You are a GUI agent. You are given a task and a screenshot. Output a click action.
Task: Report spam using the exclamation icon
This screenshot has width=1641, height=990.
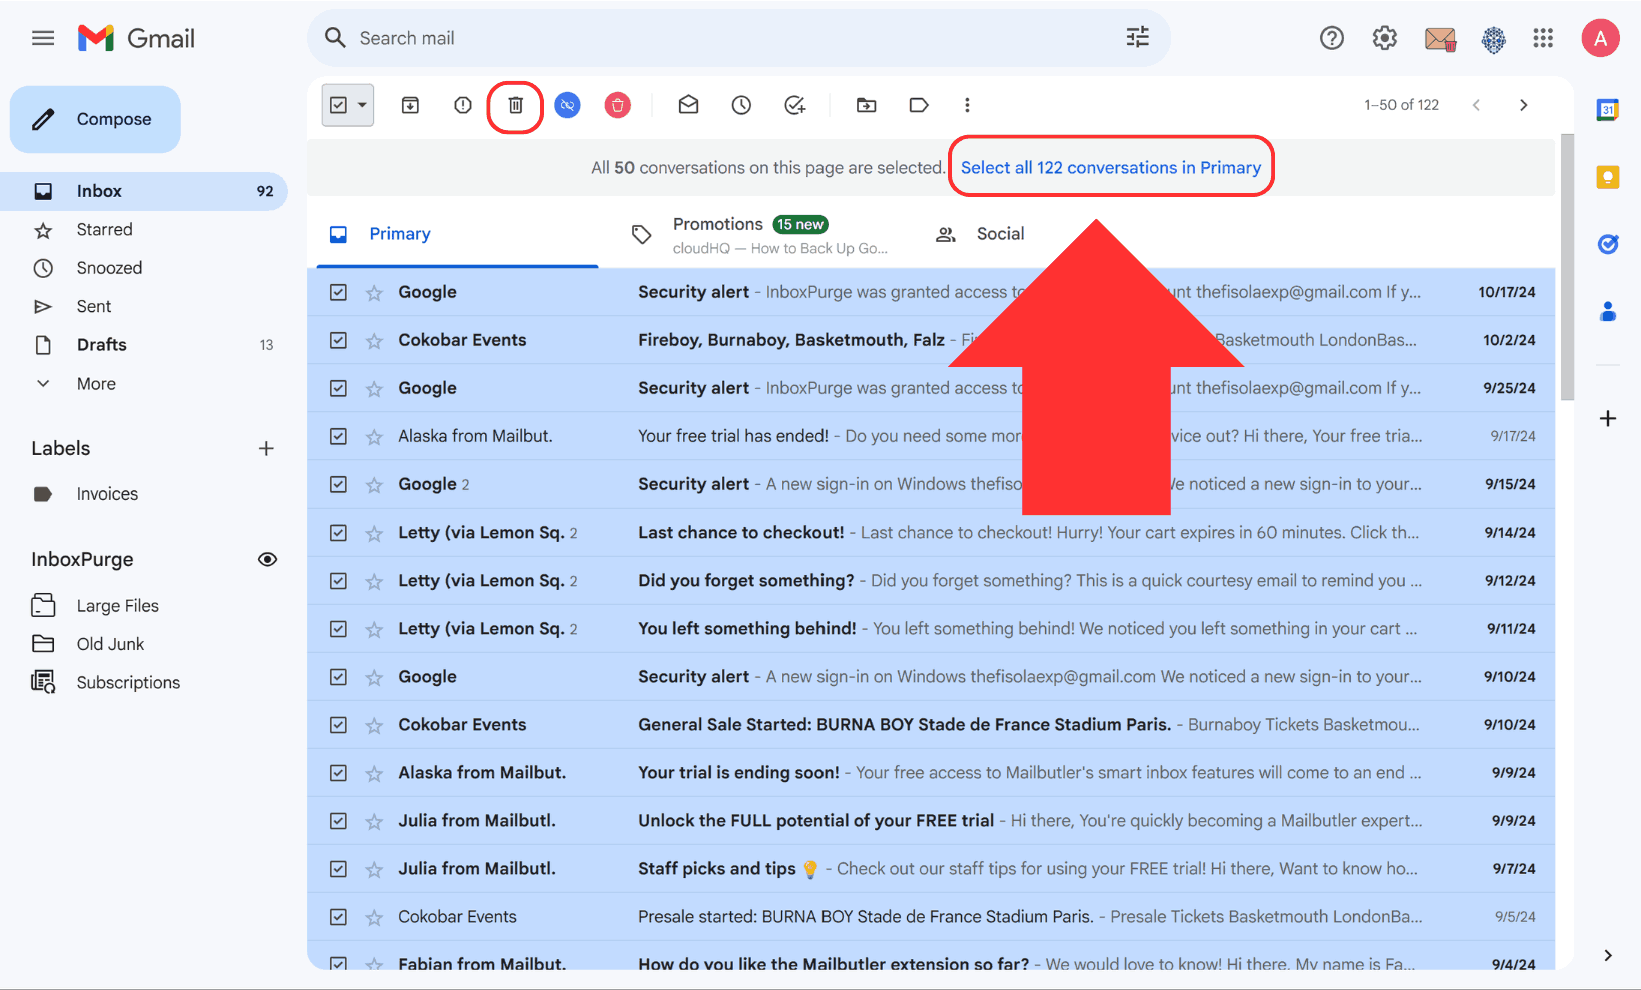(x=462, y=105)
